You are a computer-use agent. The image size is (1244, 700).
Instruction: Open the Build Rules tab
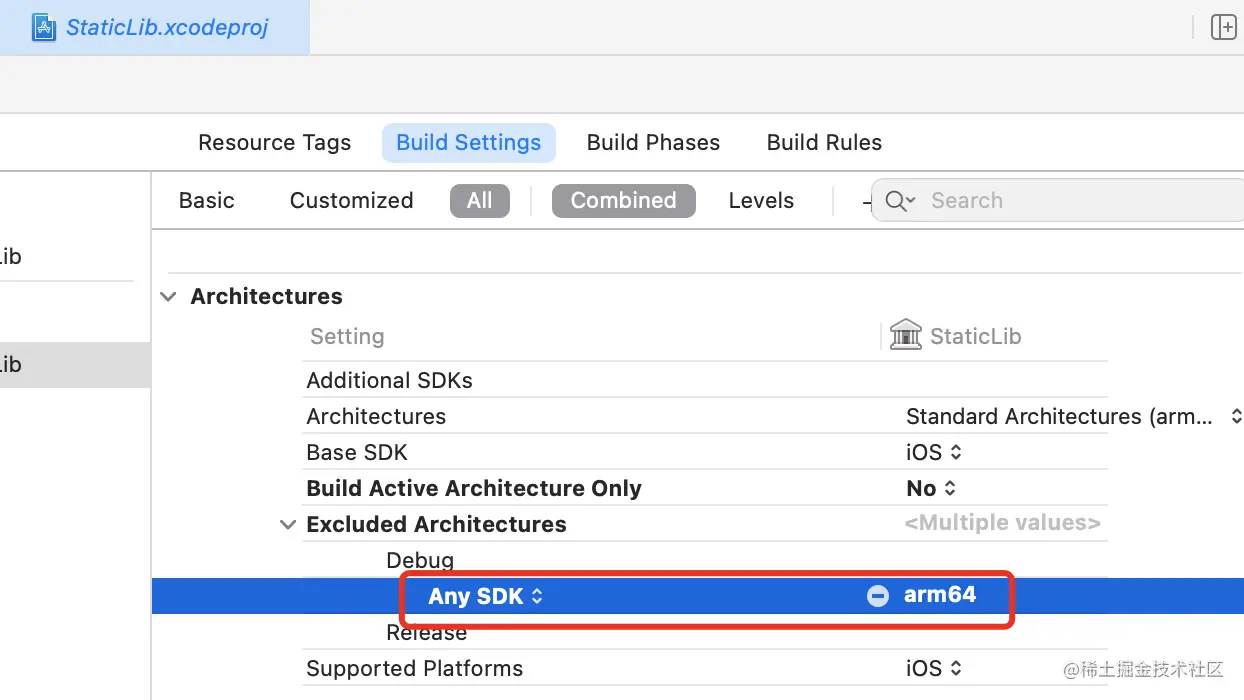pos(824,143)
